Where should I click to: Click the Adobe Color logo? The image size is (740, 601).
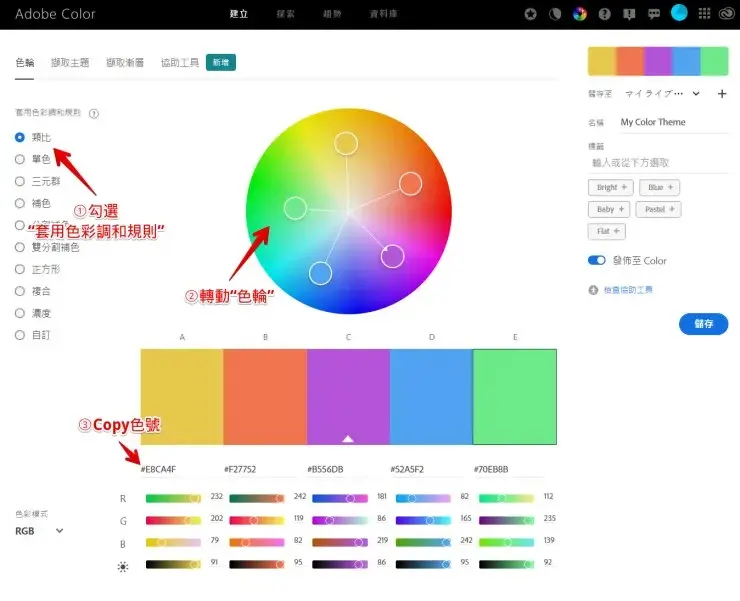55,14
